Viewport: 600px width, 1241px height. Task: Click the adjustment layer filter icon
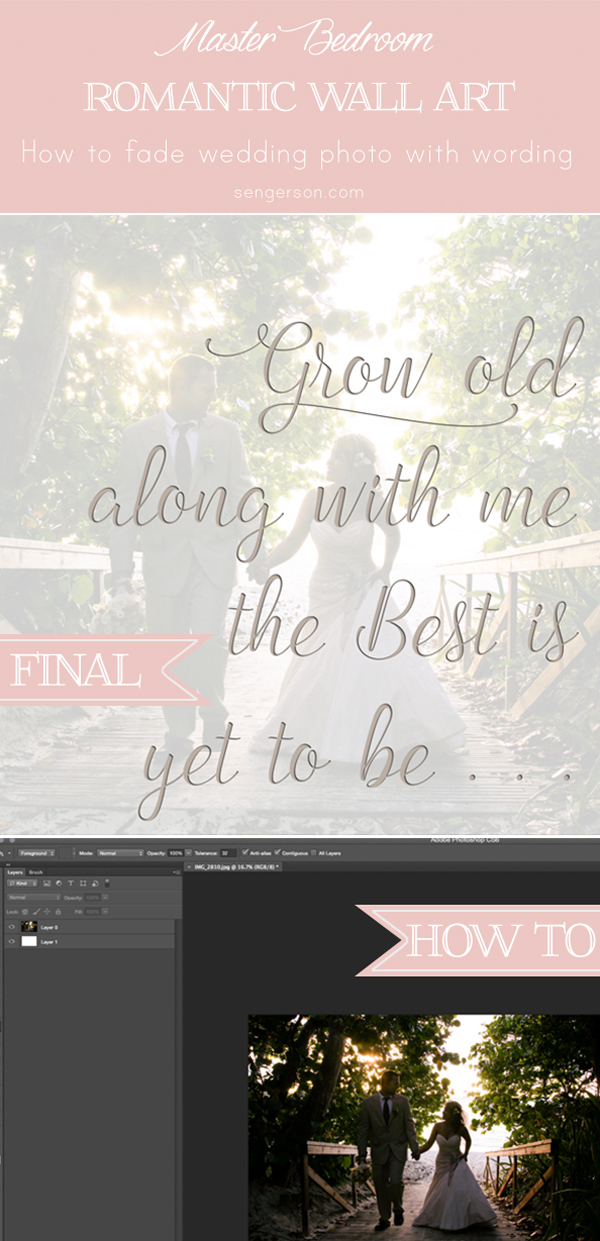click(59, 883)
